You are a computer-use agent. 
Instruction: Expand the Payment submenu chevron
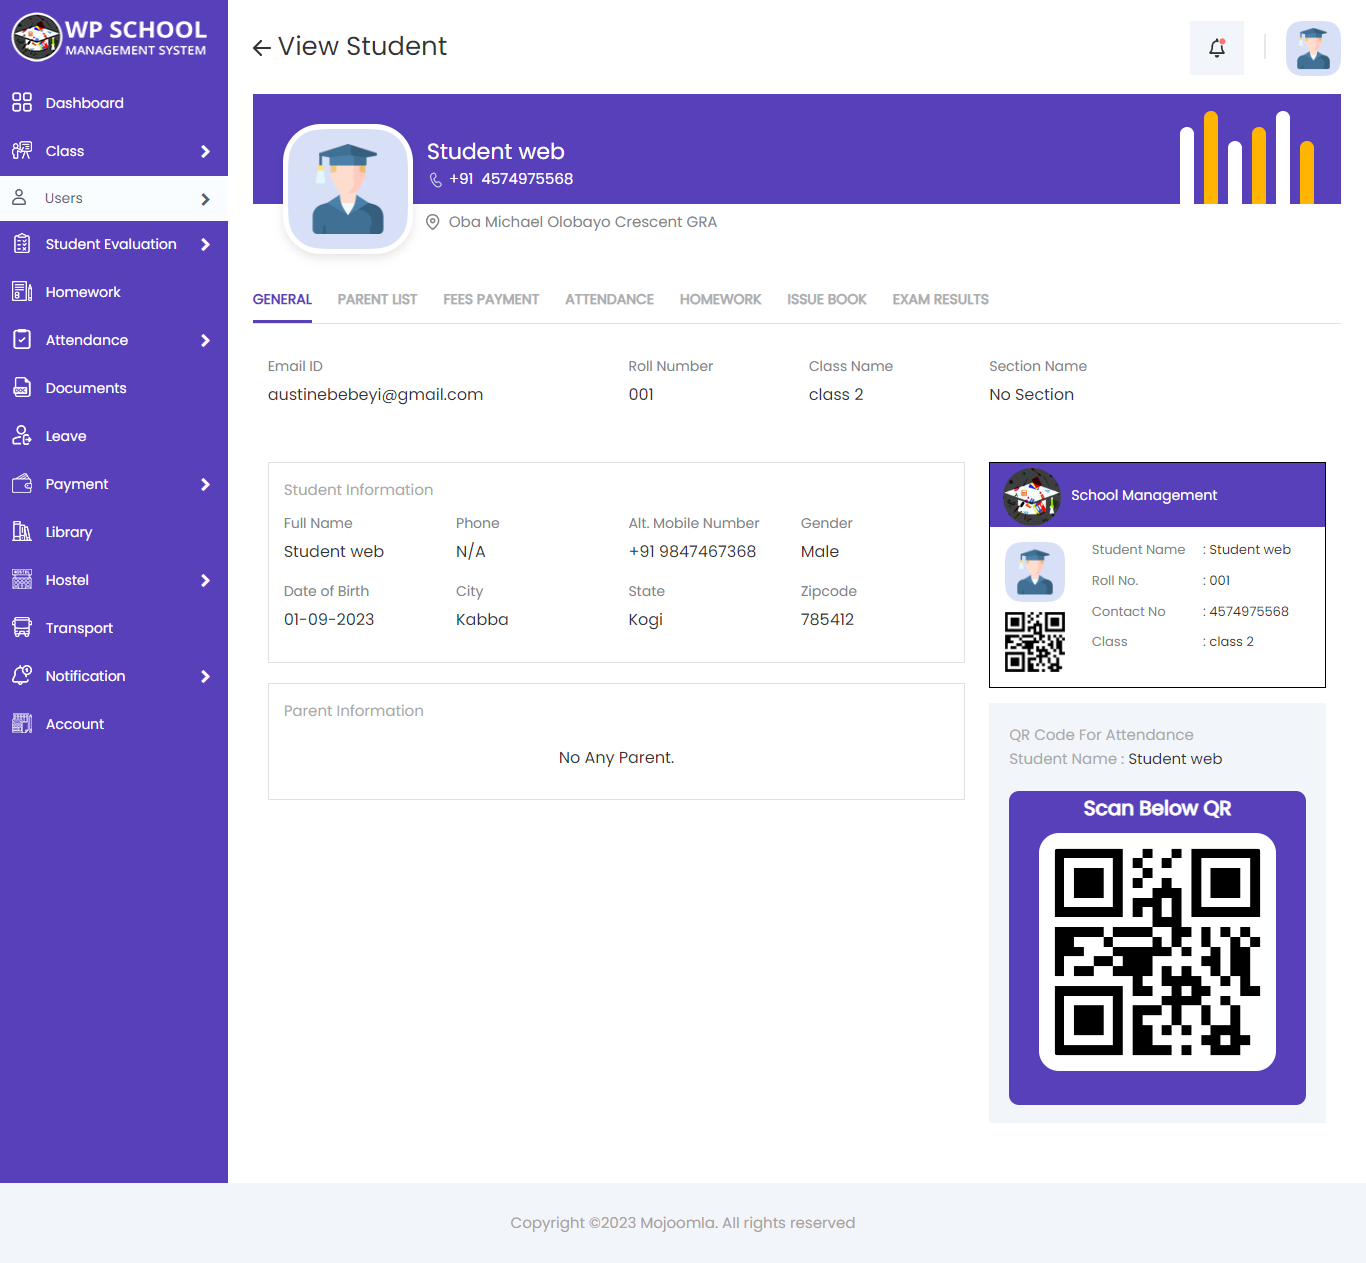[x=205, y=484]
